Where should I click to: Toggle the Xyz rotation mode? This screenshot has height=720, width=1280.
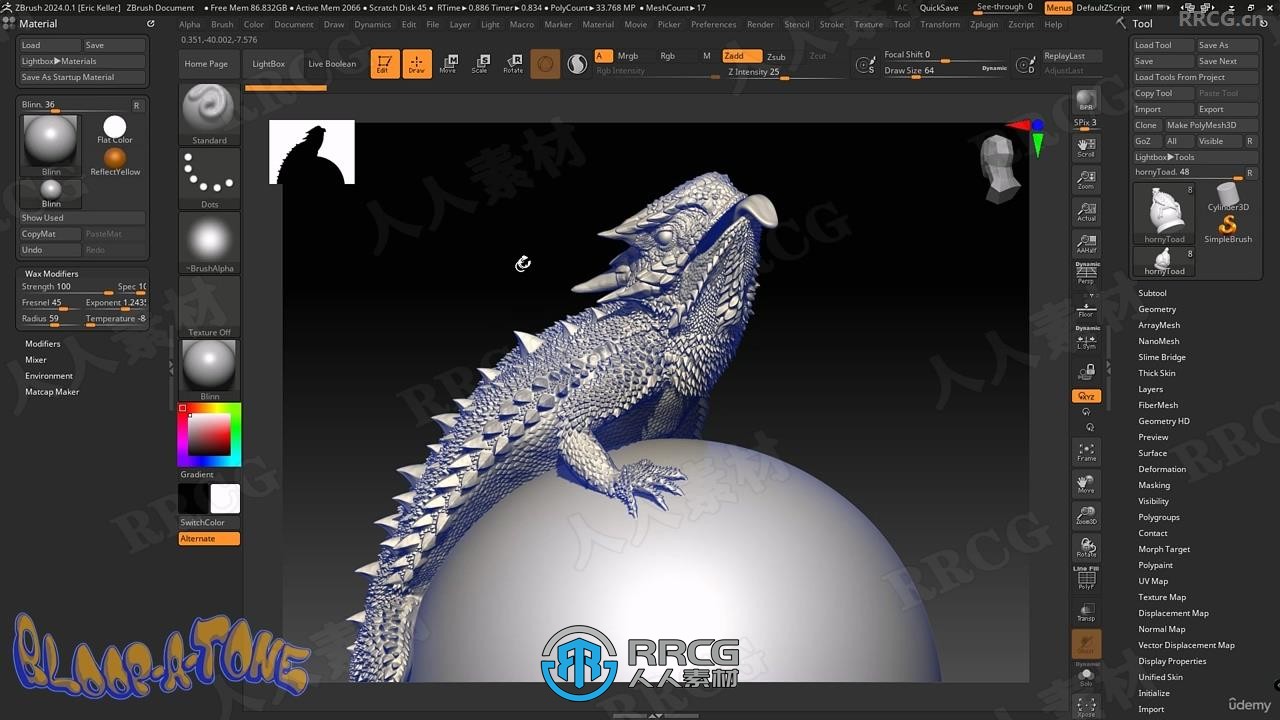click(x=1086, y=396)
